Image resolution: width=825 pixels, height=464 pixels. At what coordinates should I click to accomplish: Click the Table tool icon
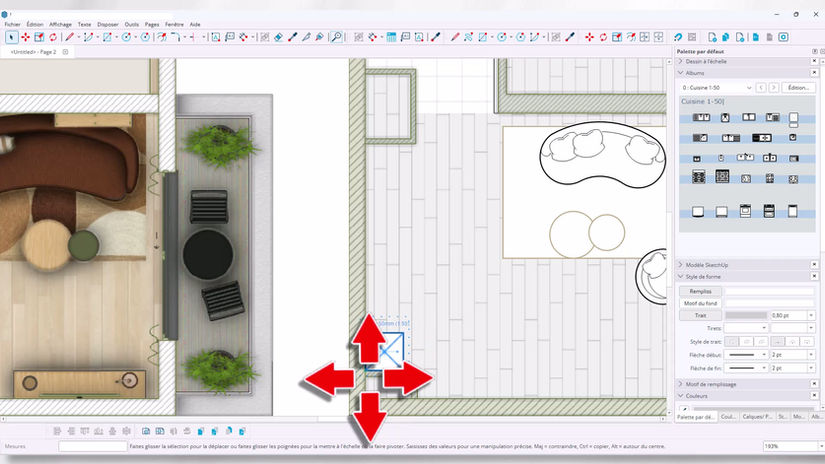pyautogui.click(x=391, y=37)
